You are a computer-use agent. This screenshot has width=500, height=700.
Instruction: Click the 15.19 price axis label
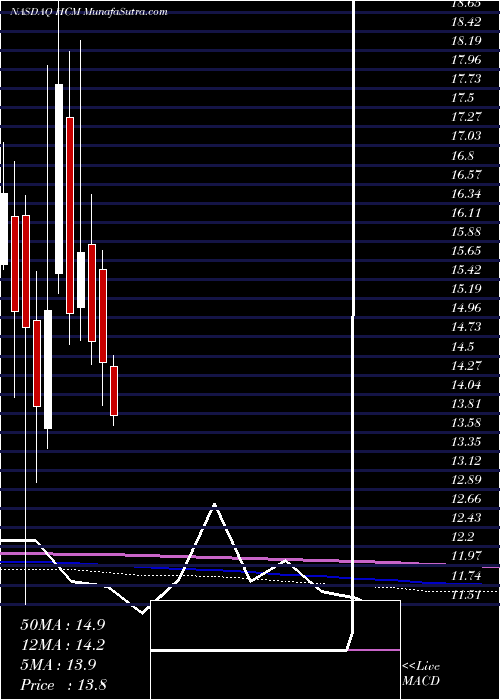click(466, 289)
